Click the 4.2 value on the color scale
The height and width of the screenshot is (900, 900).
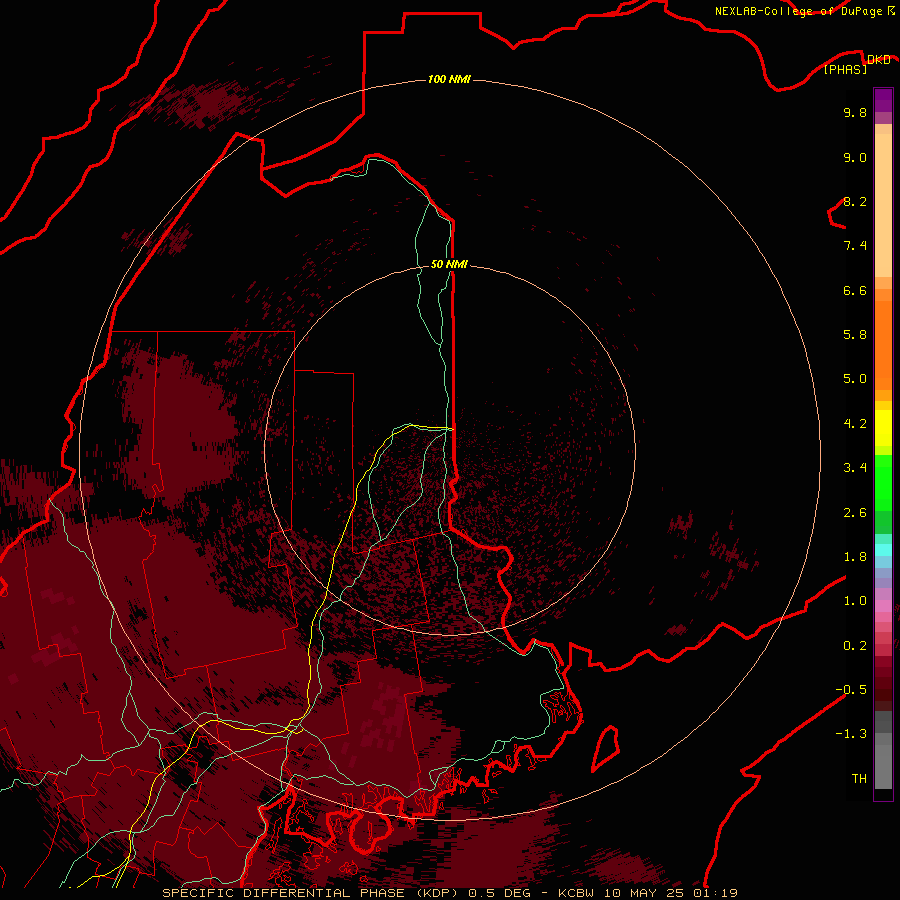(855, 424)
